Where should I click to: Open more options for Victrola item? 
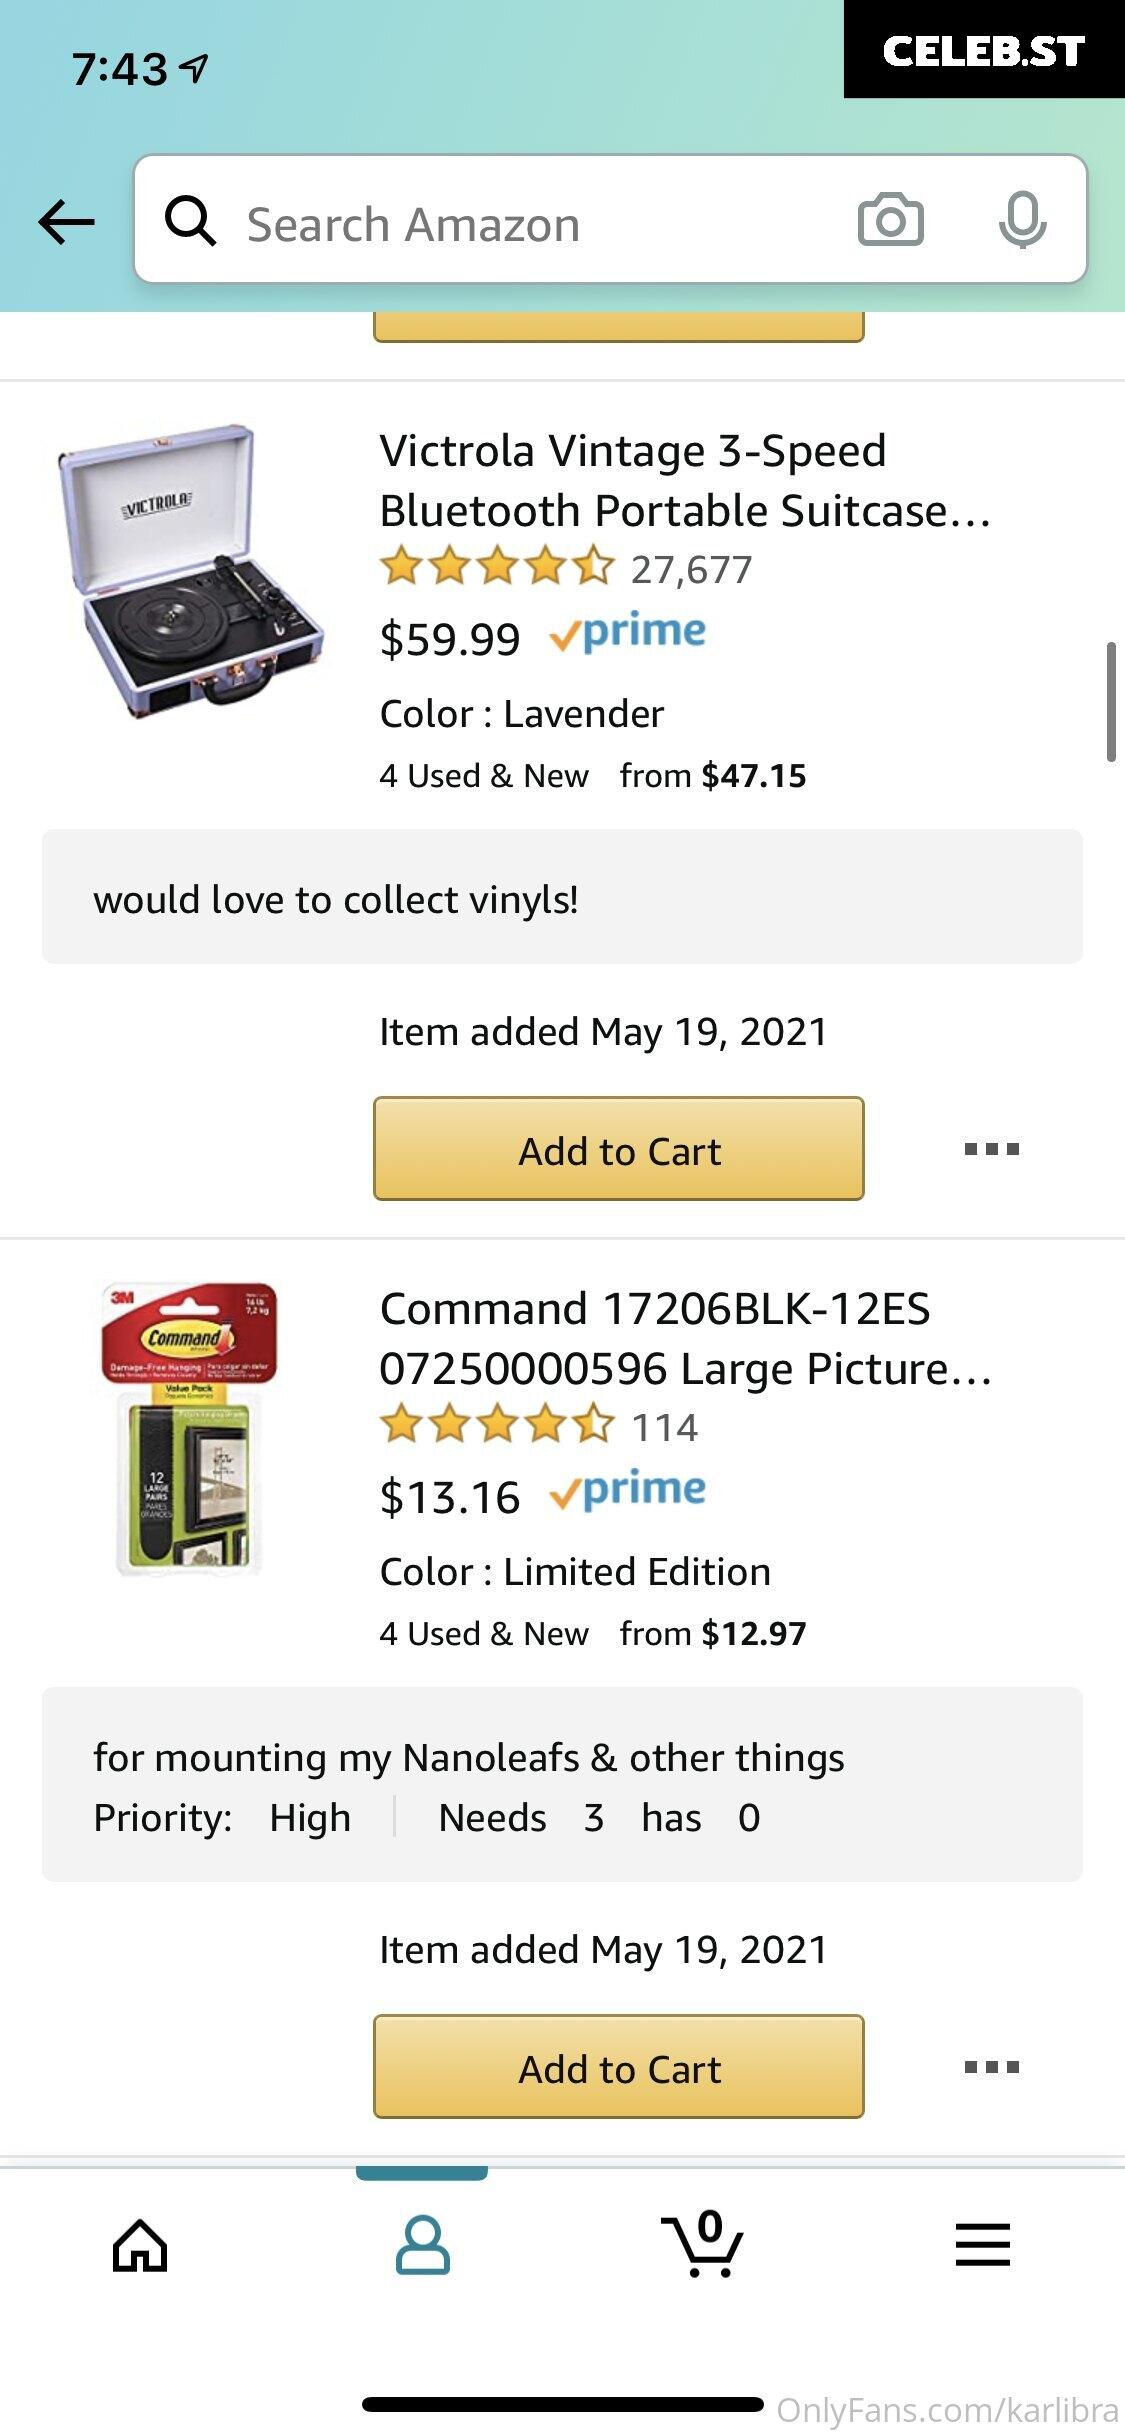[991, 1149]
